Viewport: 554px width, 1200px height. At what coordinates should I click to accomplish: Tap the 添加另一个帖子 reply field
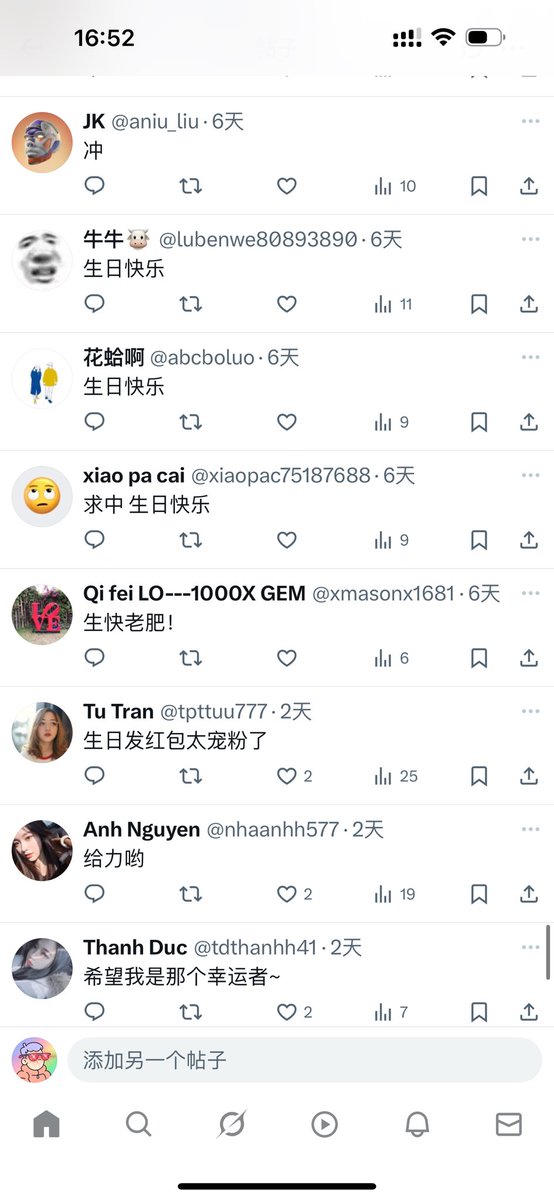coord(305,1060)
